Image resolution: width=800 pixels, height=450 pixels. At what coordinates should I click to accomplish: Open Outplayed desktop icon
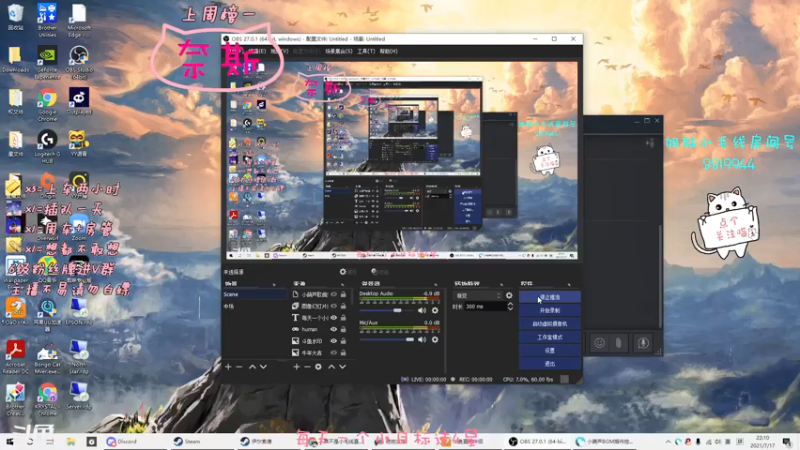79,101
